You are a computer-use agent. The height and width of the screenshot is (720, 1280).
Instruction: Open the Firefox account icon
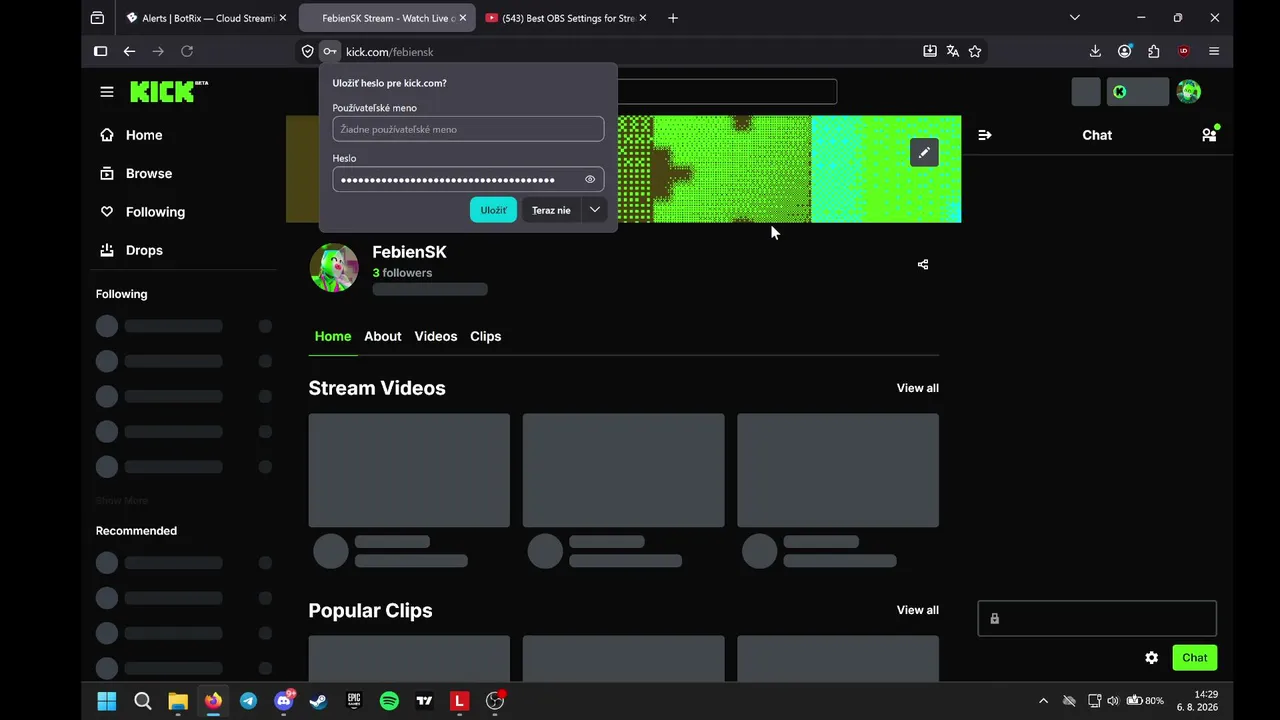1125,51
